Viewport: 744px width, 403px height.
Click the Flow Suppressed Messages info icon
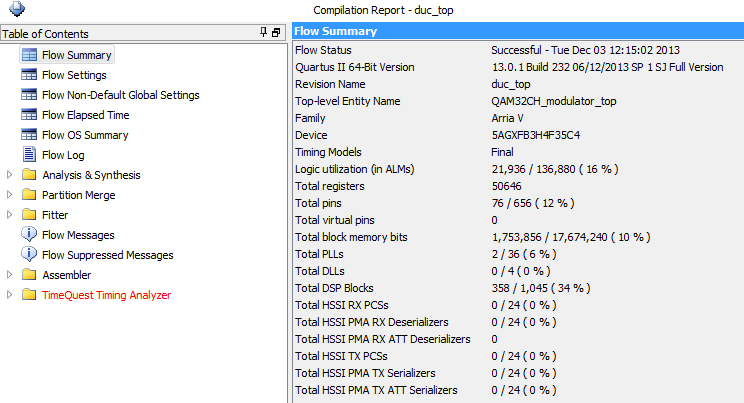[29, 254]
